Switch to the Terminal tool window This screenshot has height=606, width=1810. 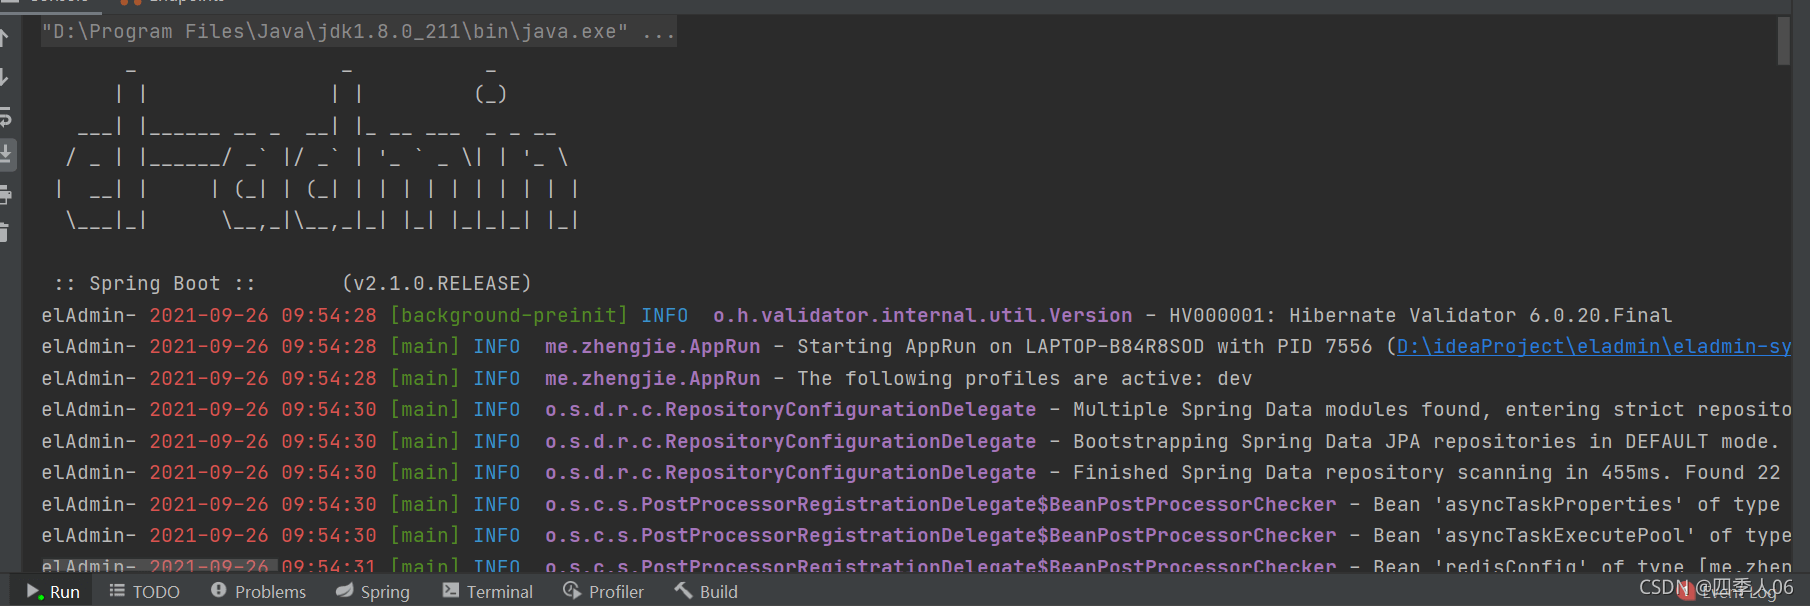(487, 591)
